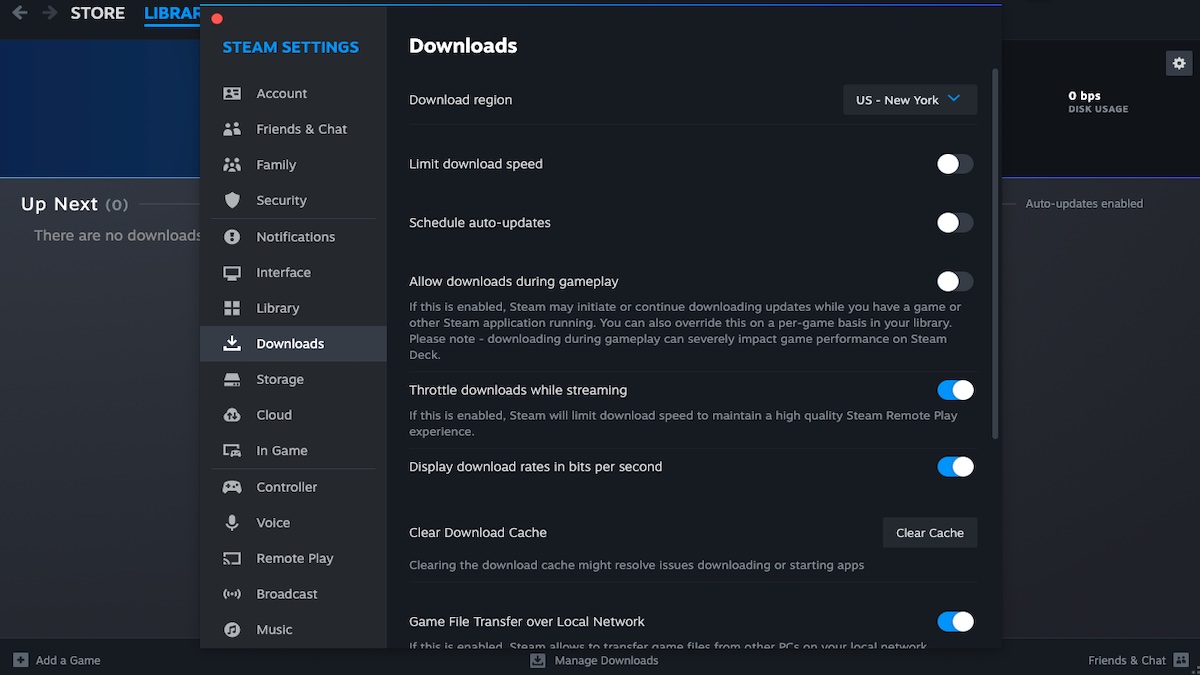Viewport: 1200px width, 675px height.
Task: Click the Security shield icon
Action: [x=232, y=200]
